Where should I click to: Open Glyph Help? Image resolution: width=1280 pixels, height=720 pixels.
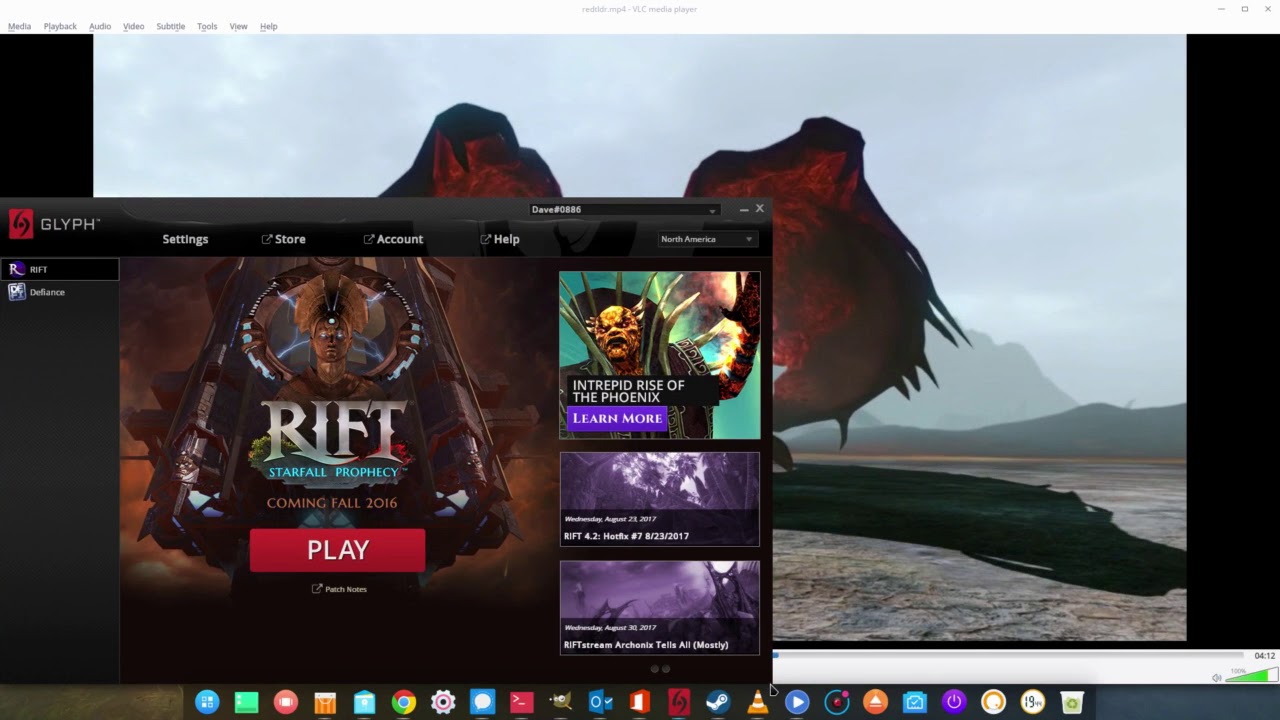[x=500, y=239]
